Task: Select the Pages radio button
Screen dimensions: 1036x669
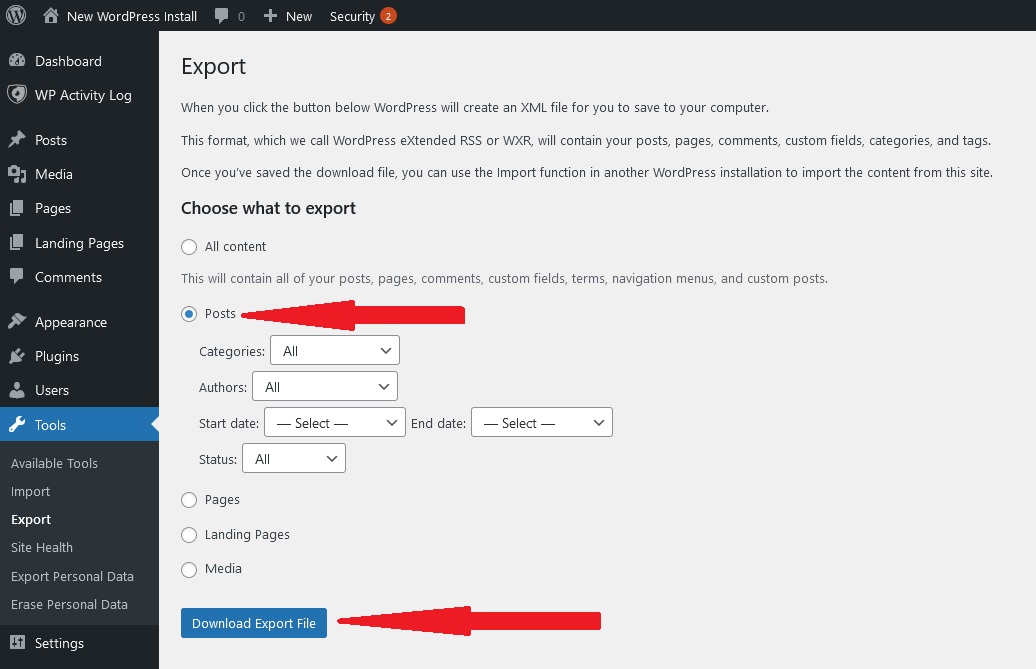Action: click(x=189, y=500)
